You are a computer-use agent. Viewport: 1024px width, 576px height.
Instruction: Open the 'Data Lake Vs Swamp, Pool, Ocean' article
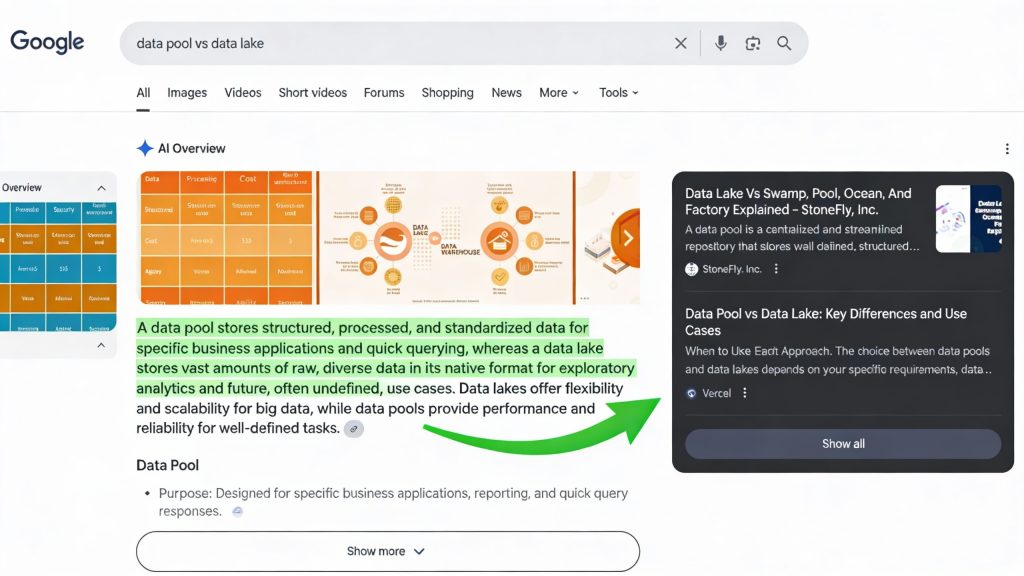pyautogui.click(x=798, y=201)
